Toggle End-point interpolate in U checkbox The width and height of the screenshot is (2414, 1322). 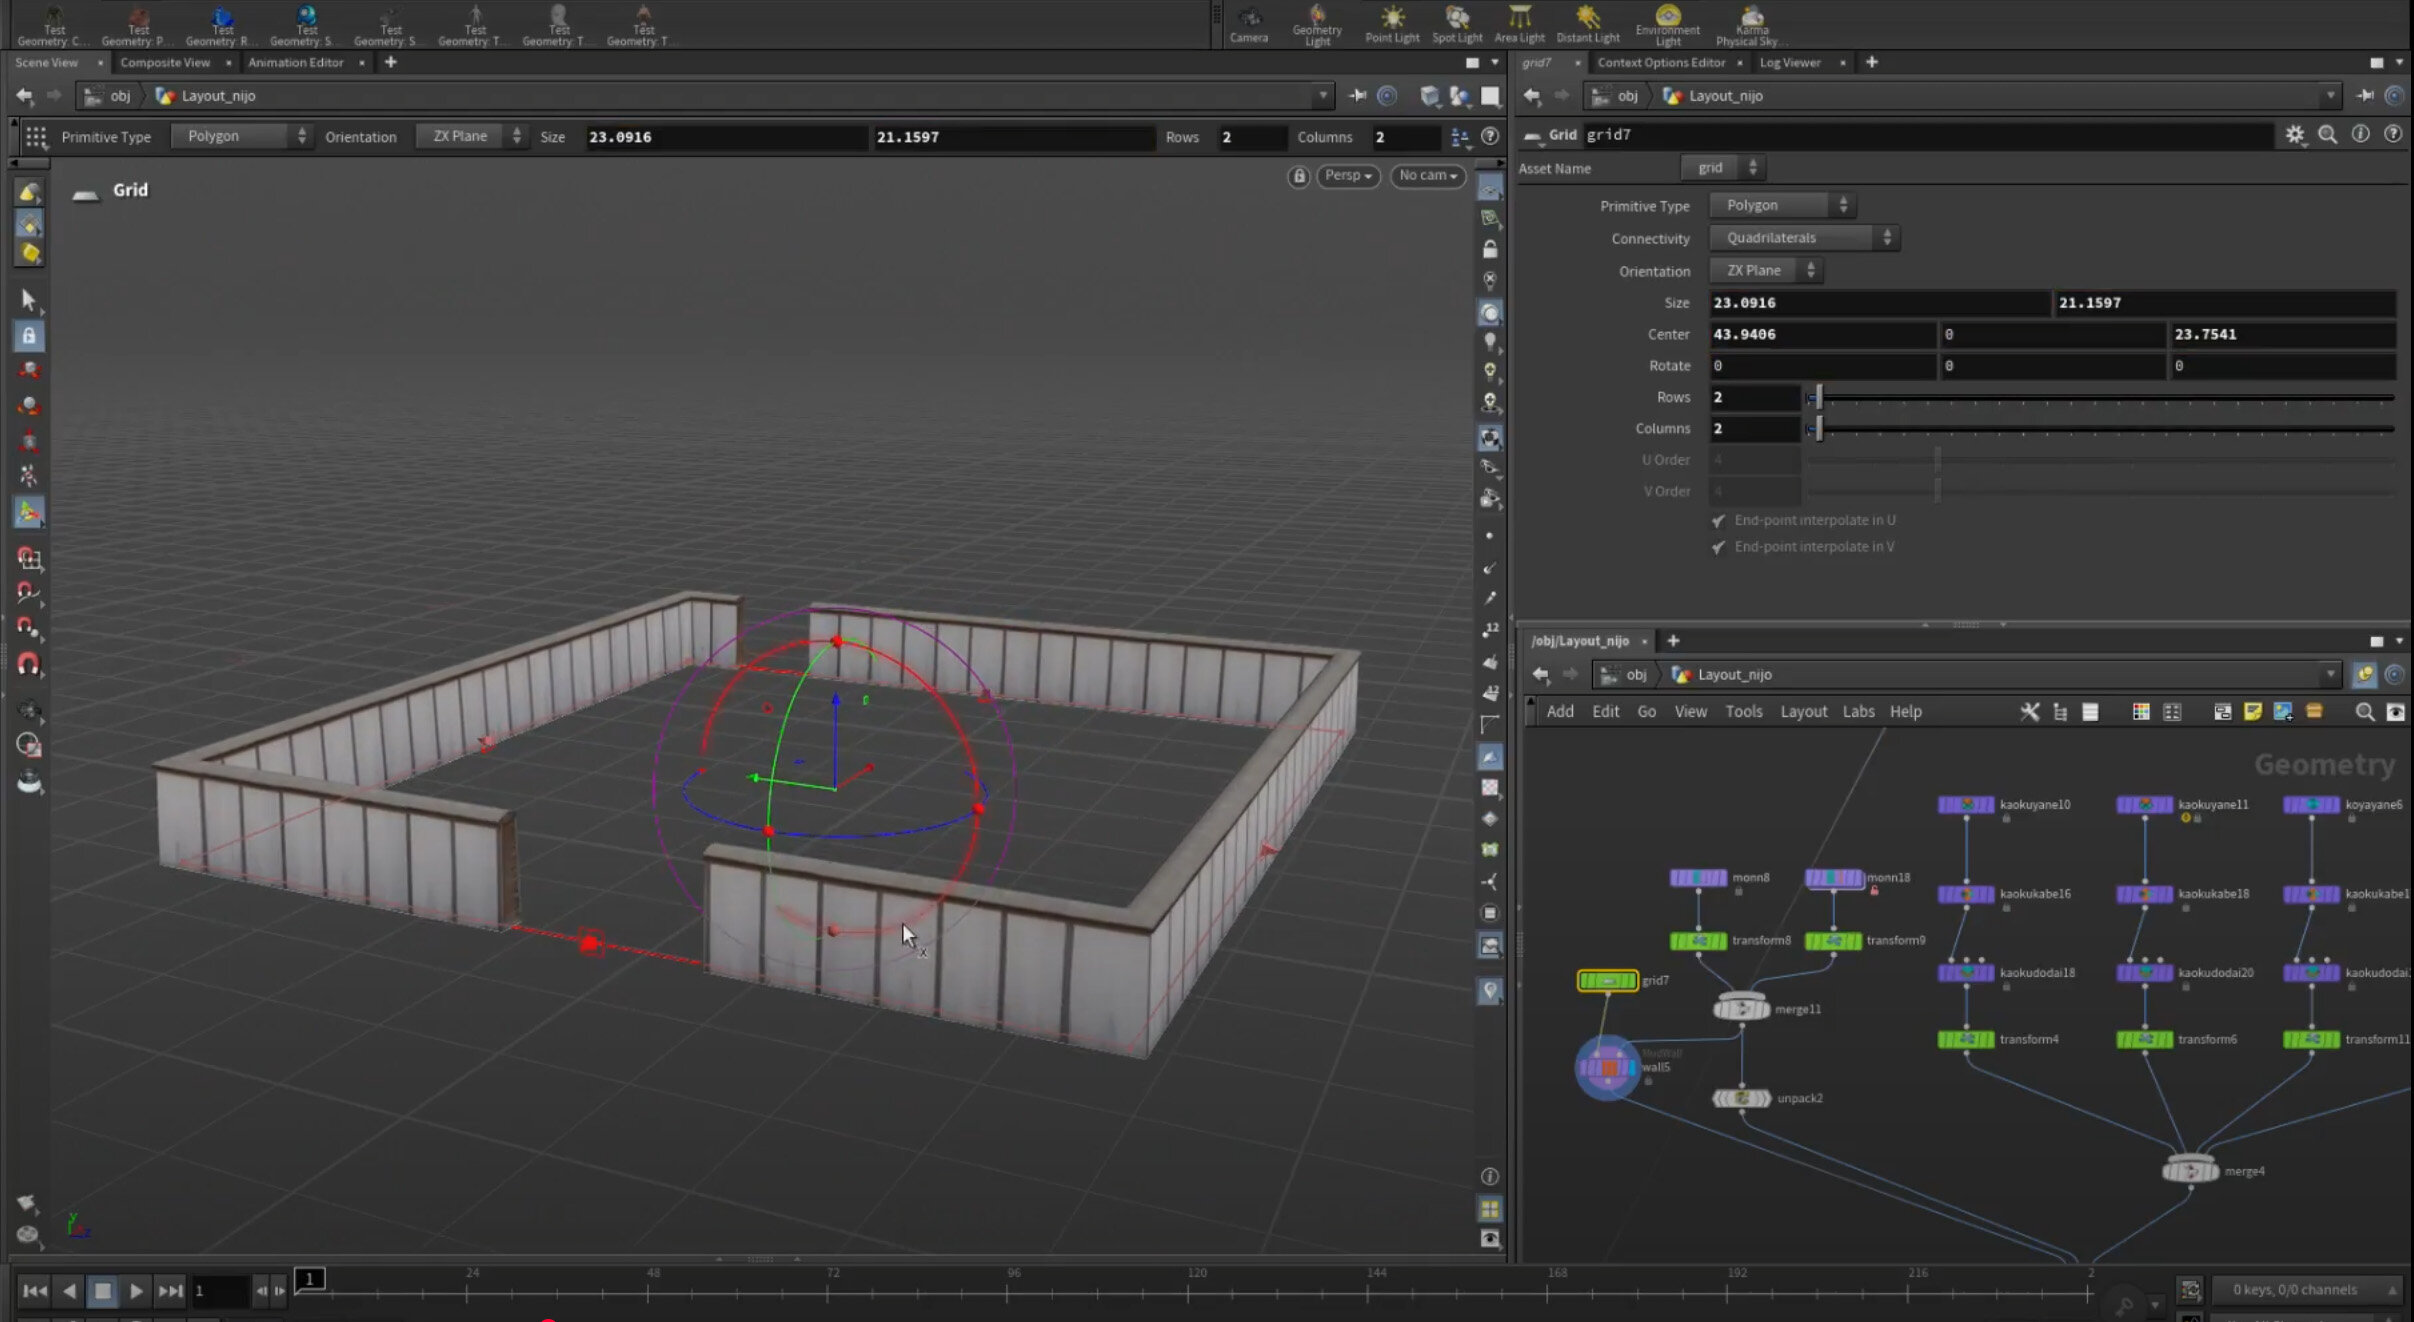click(1718, 521)
